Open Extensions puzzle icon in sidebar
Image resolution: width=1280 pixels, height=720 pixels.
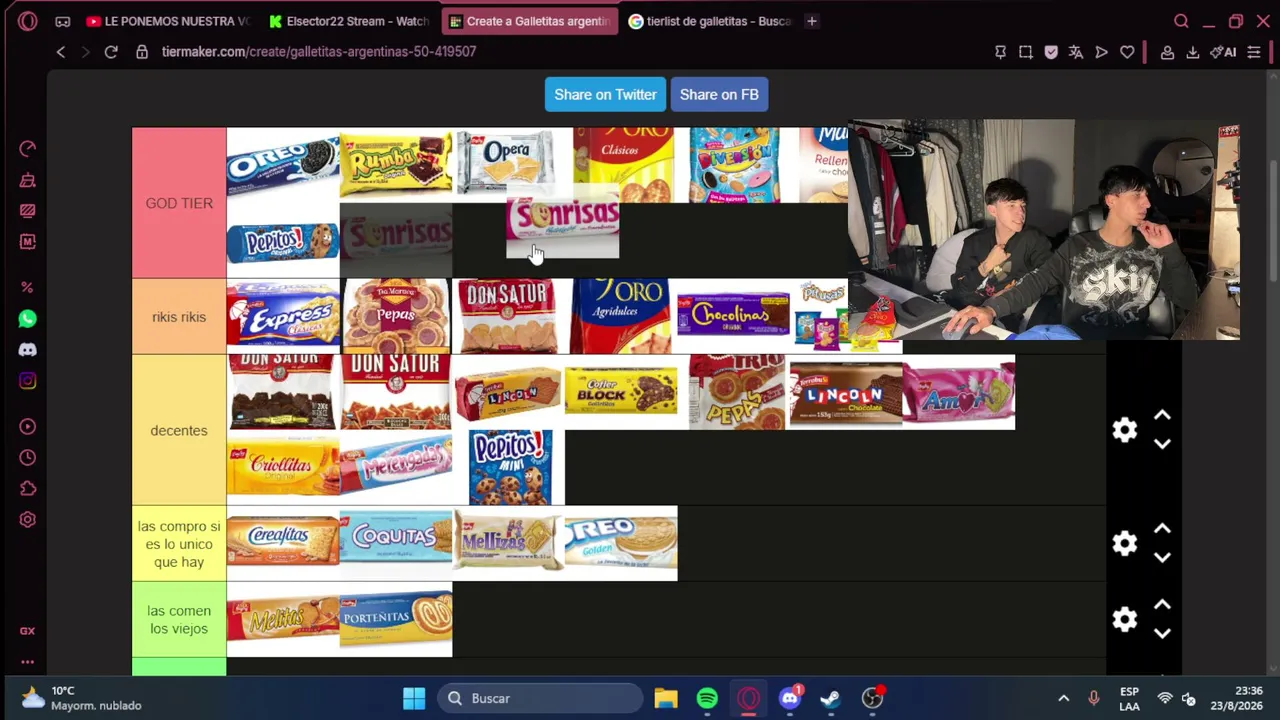[x=27, y=489]
